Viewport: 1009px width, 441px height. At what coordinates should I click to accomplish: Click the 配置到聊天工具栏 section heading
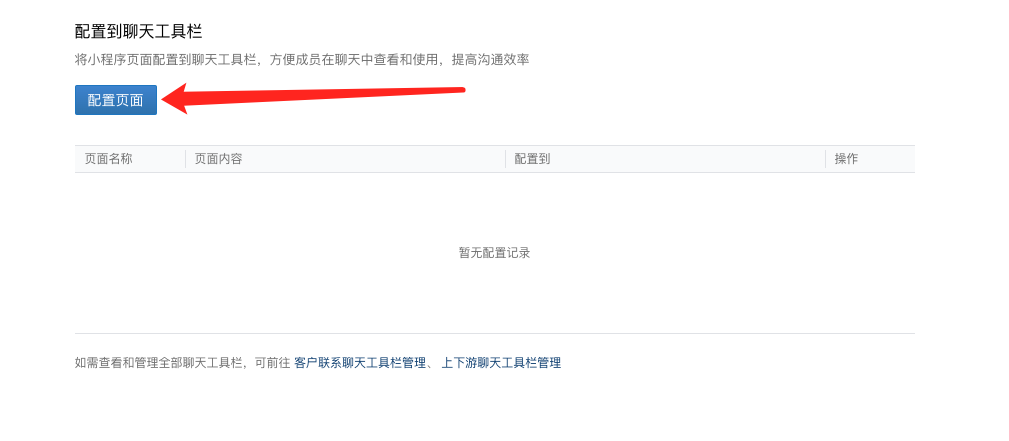pos(138,31)
